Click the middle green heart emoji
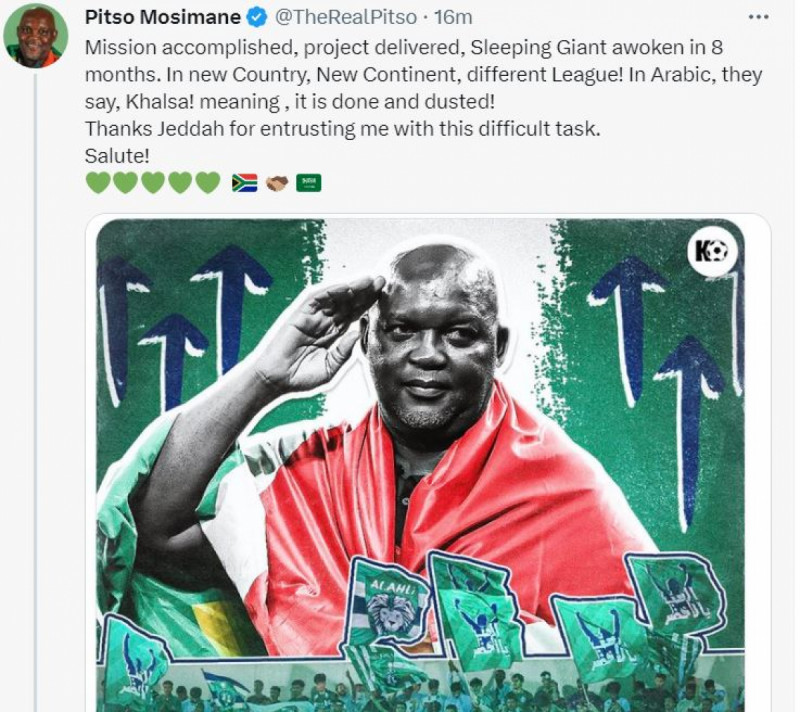The width and height of the screenshot is (800, 712). 153,183
